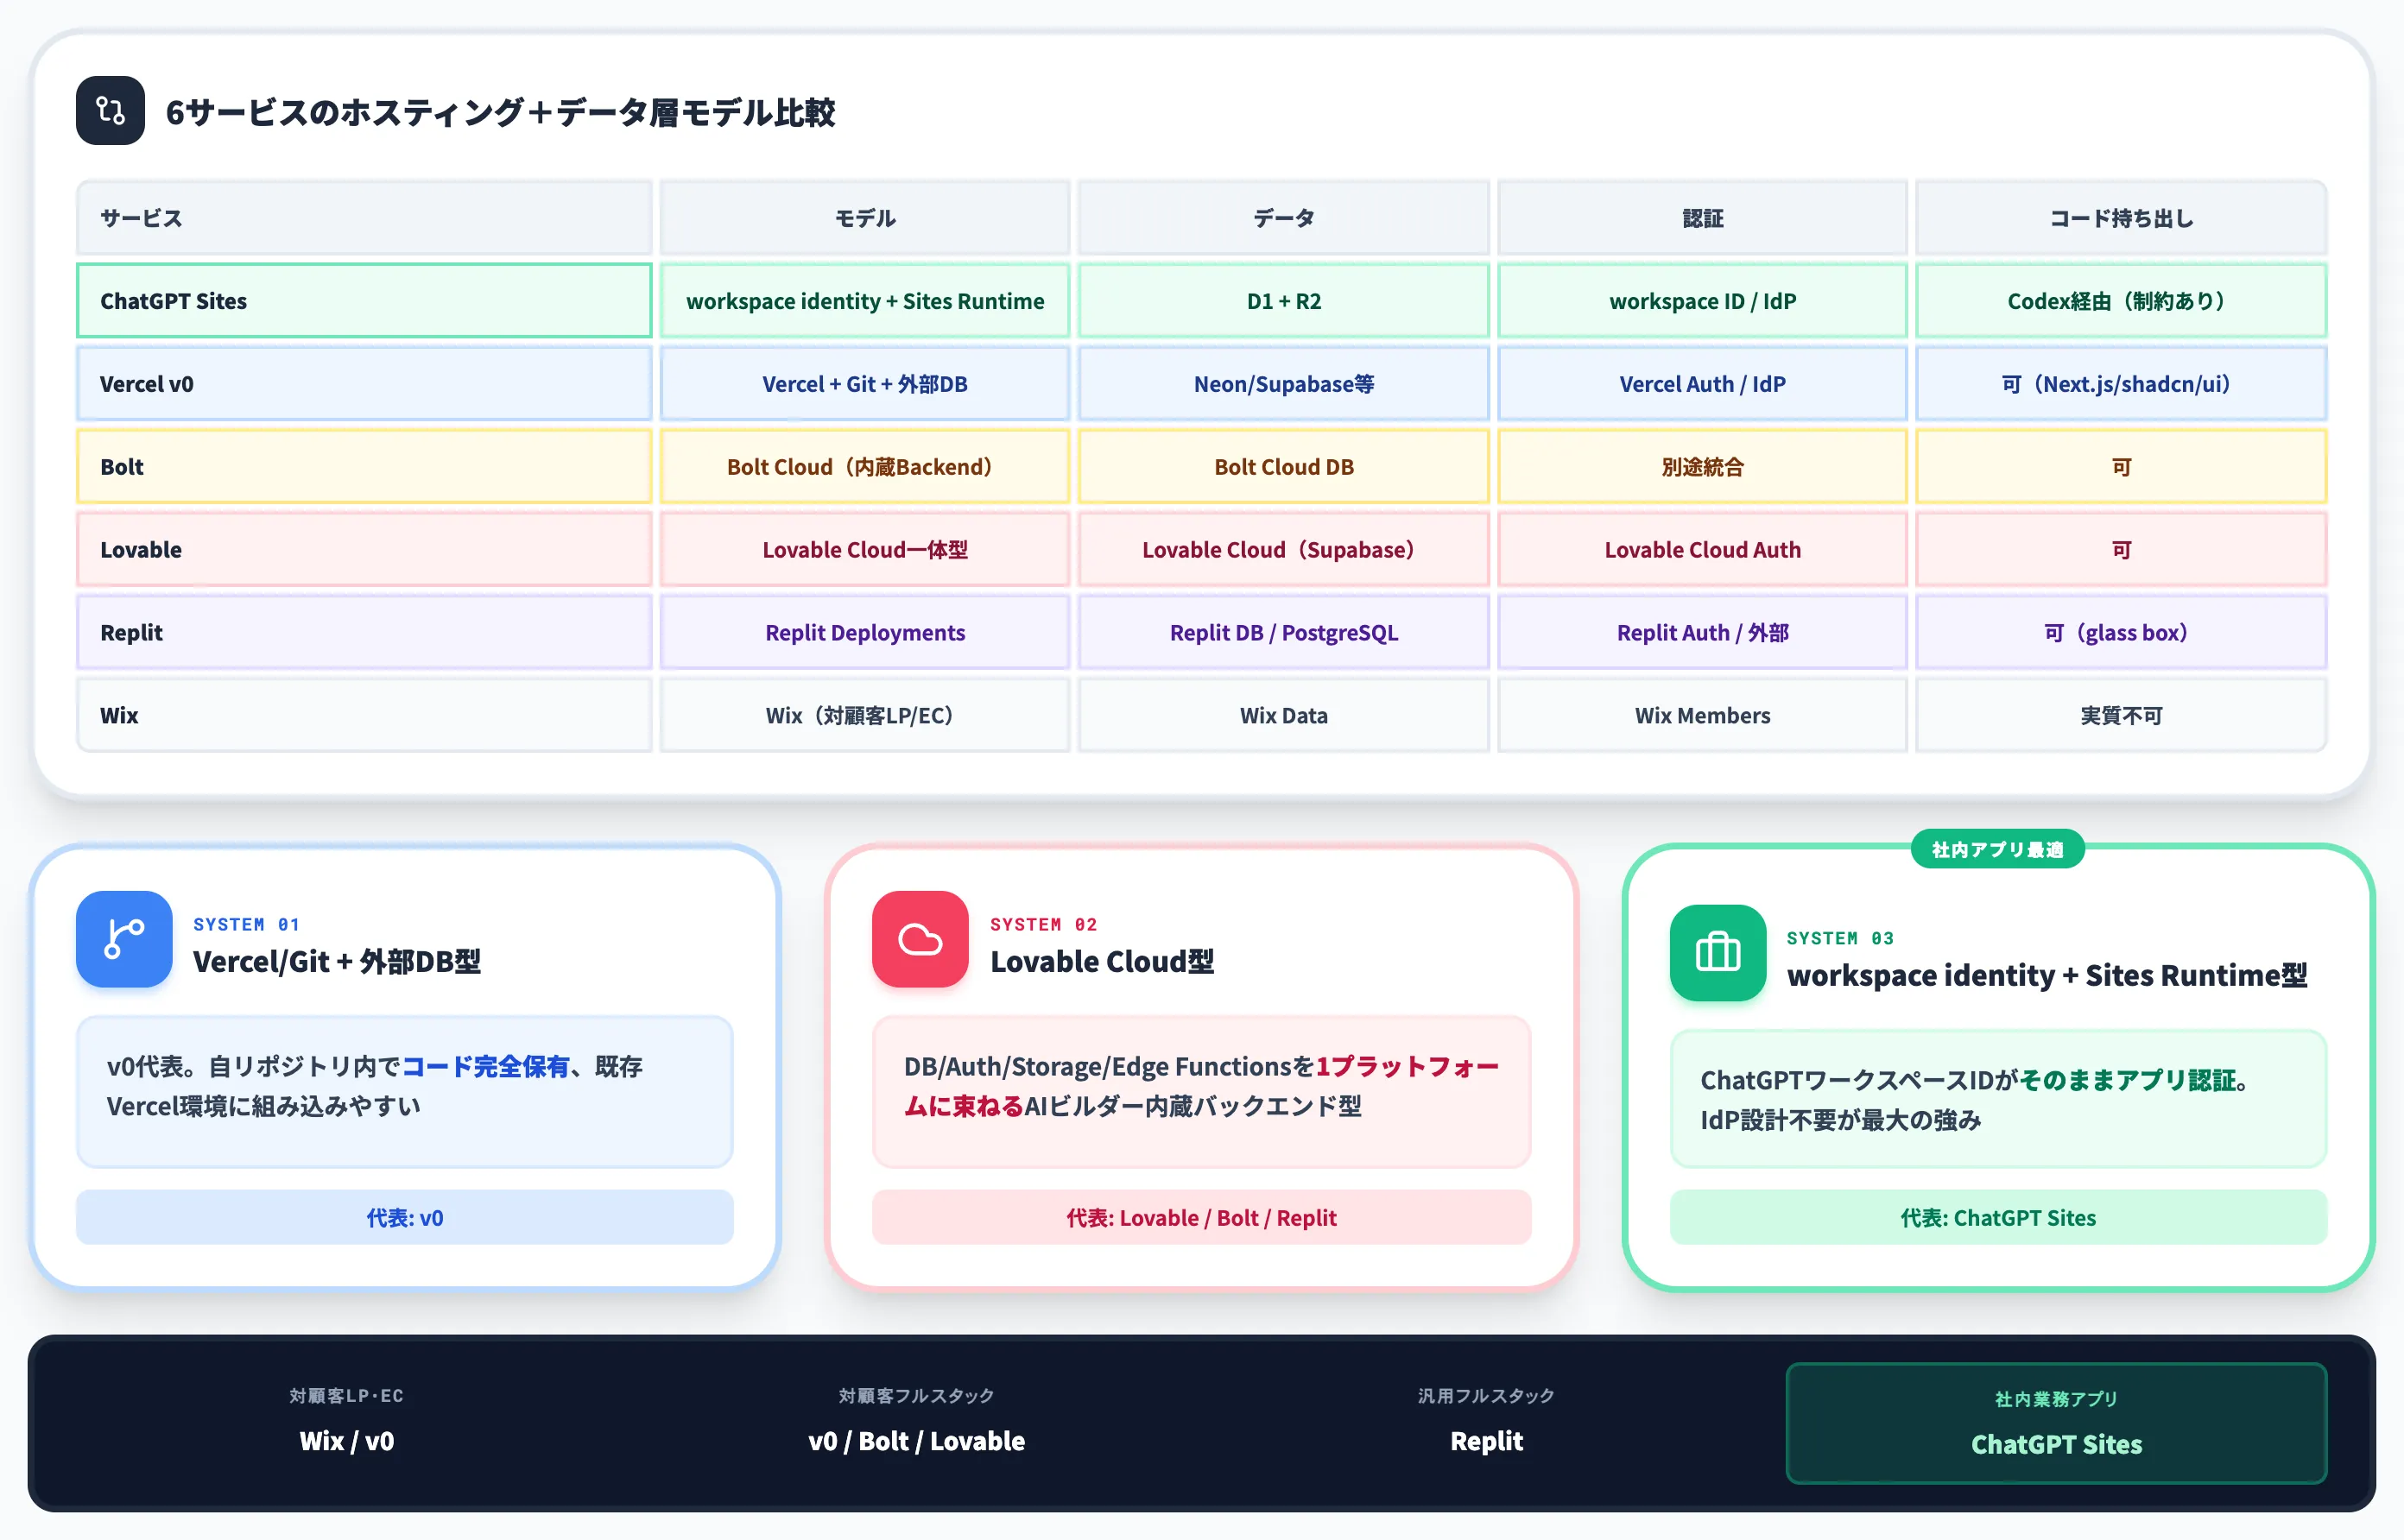Click the git compare icon beside the title
This screenshot has width=2404, height=1540.
(110, 110)
